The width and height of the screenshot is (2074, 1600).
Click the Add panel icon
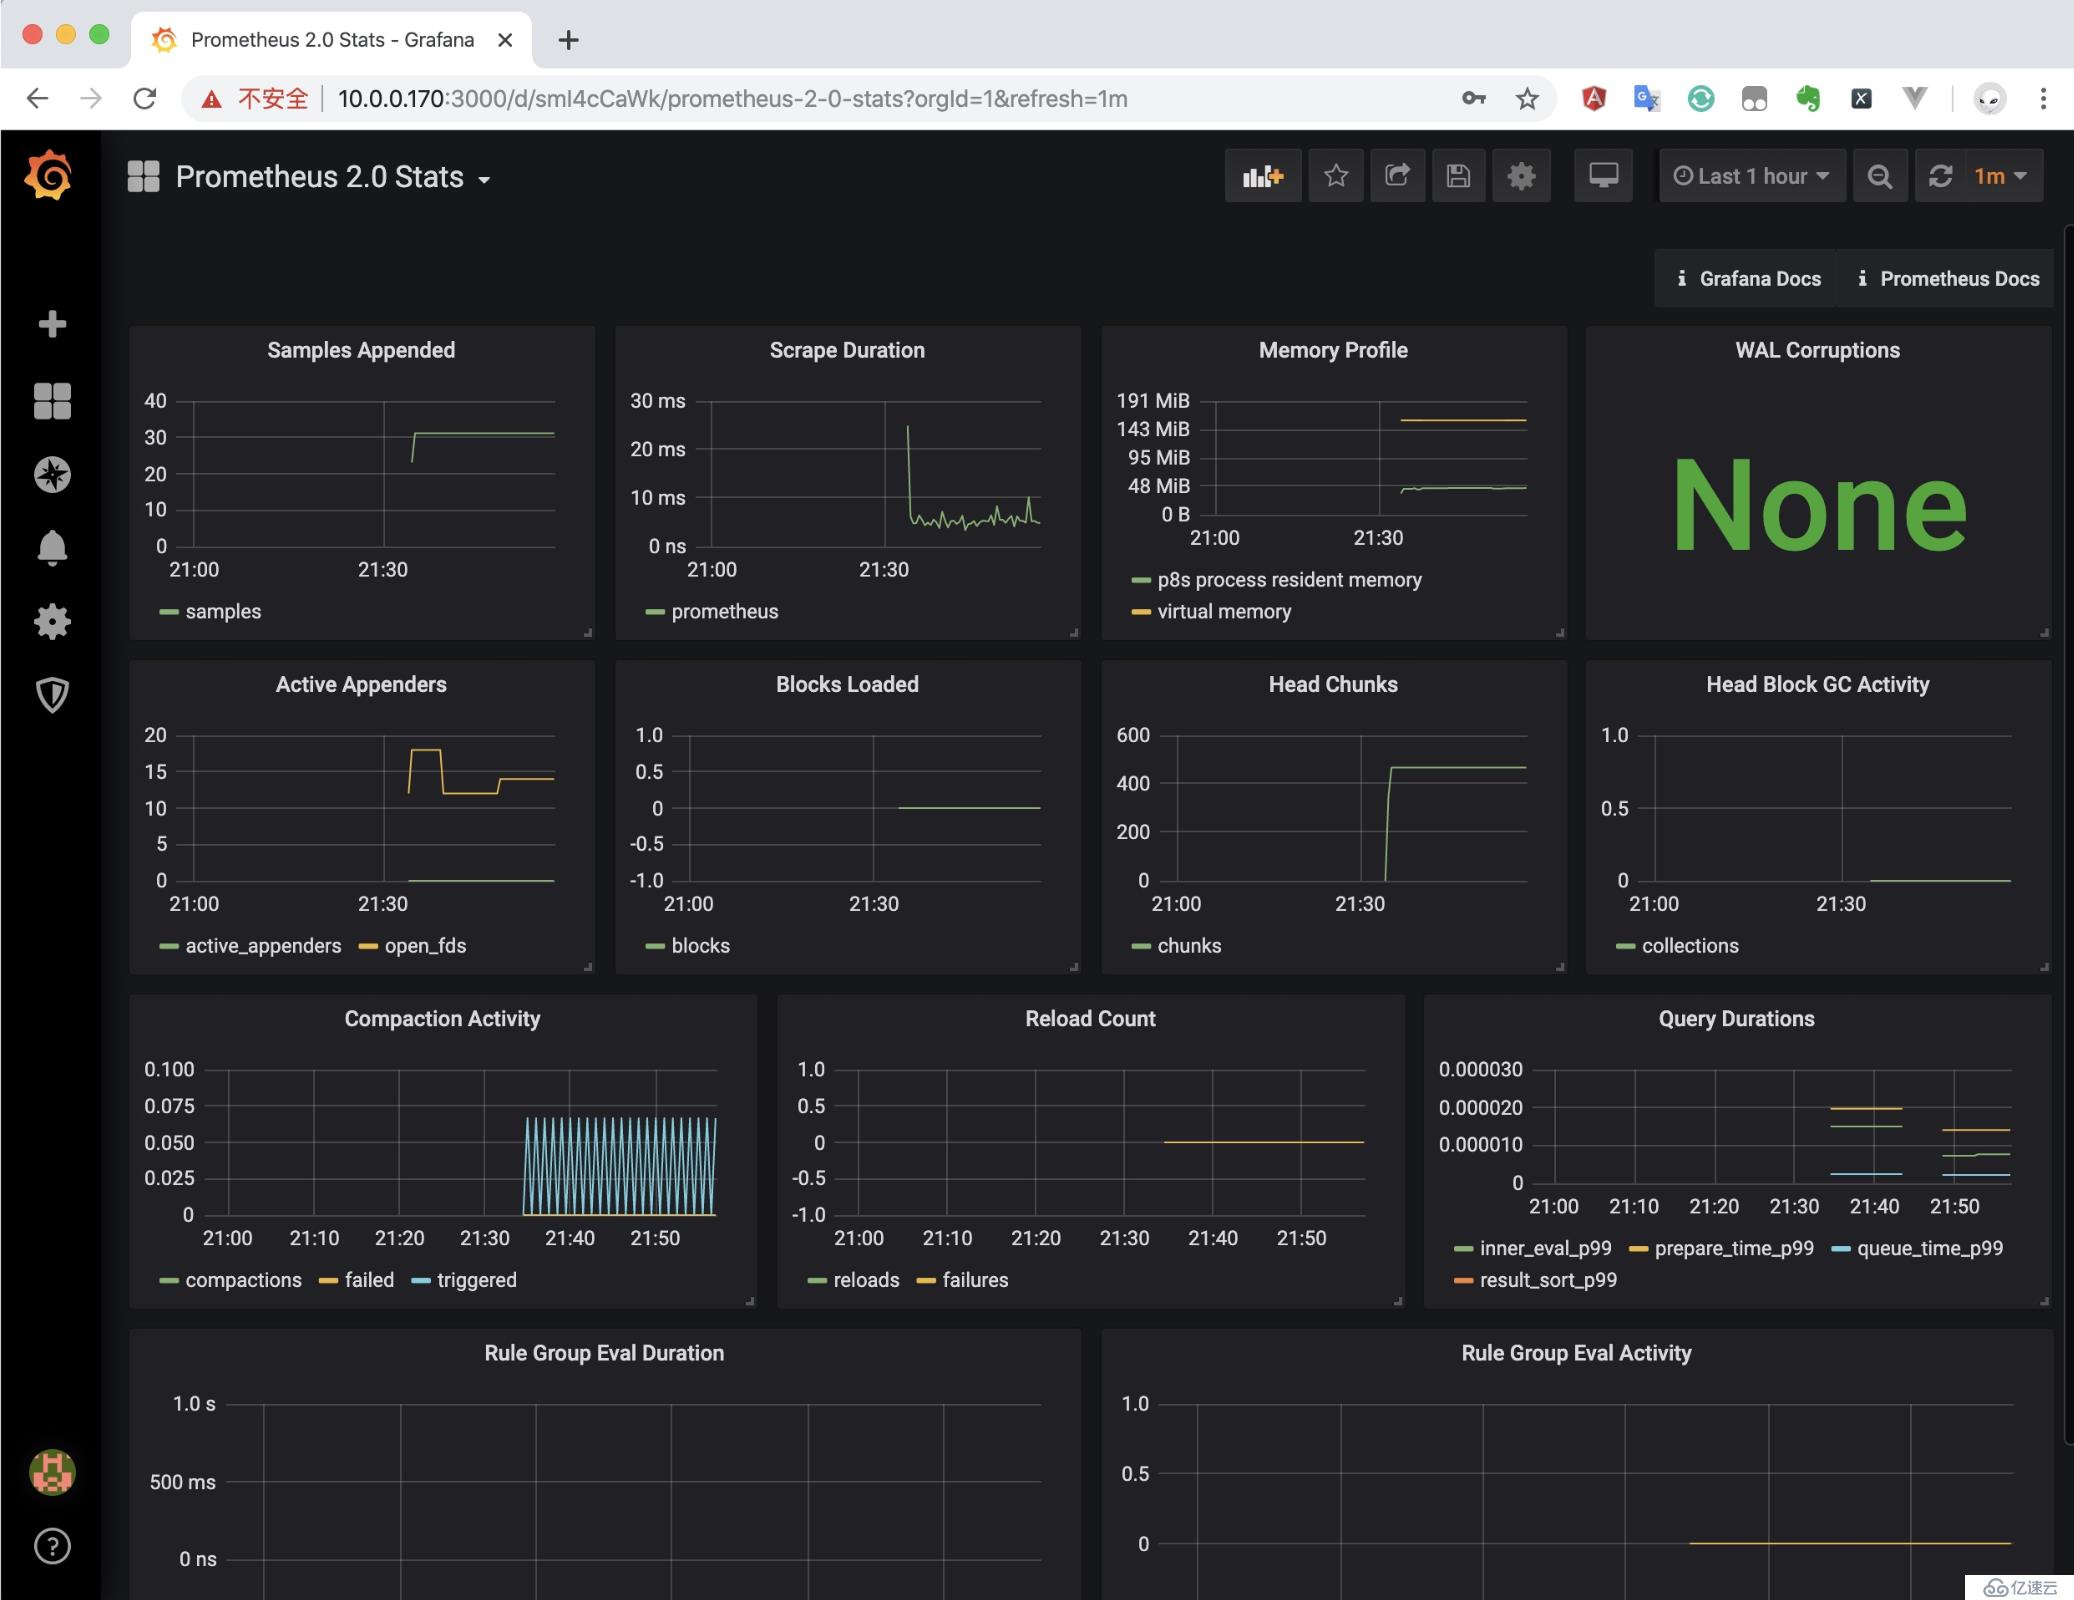[1262, 176]
